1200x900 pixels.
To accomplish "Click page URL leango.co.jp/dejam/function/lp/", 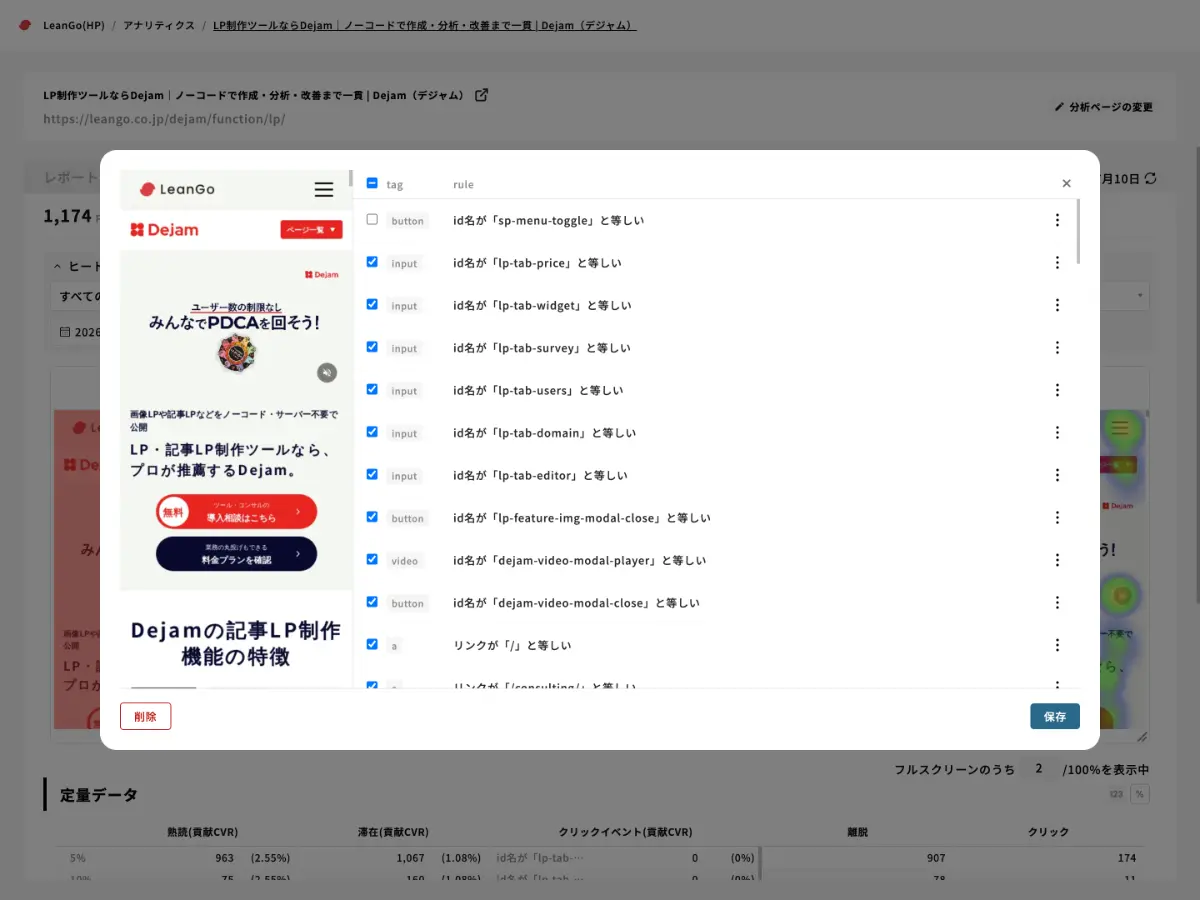I will click(x=165, y=118).
